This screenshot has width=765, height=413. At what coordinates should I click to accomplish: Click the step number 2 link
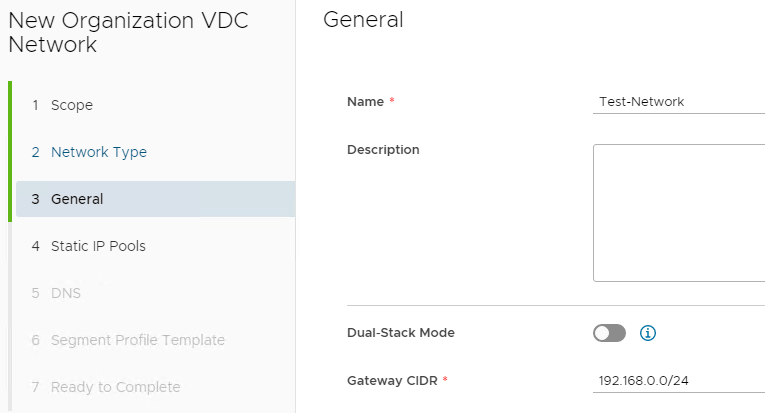tap(36, 152)
